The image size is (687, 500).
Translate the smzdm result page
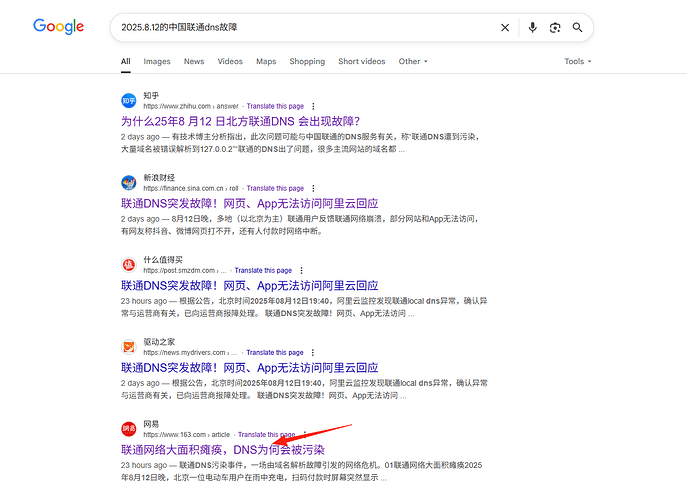(263, 270)
